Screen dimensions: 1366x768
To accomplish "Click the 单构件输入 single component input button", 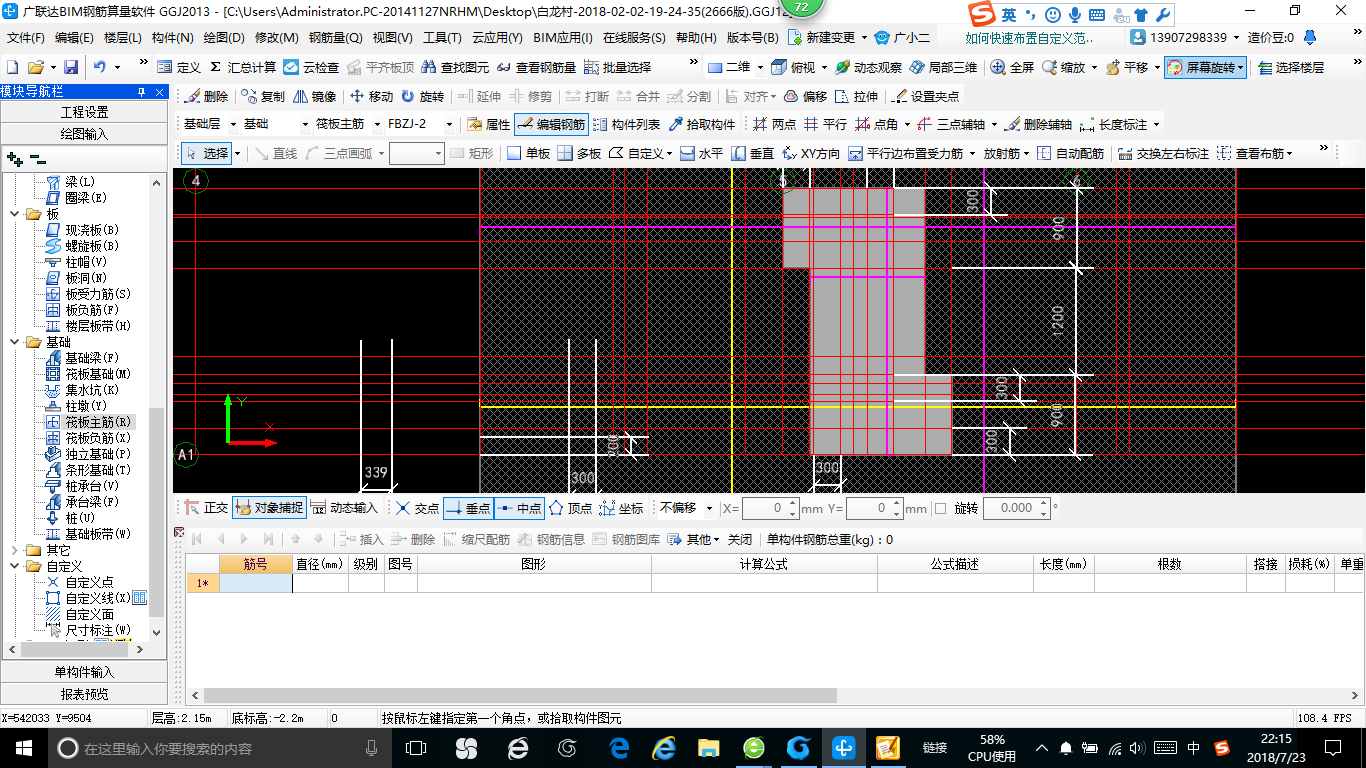I will coord(84,672).
